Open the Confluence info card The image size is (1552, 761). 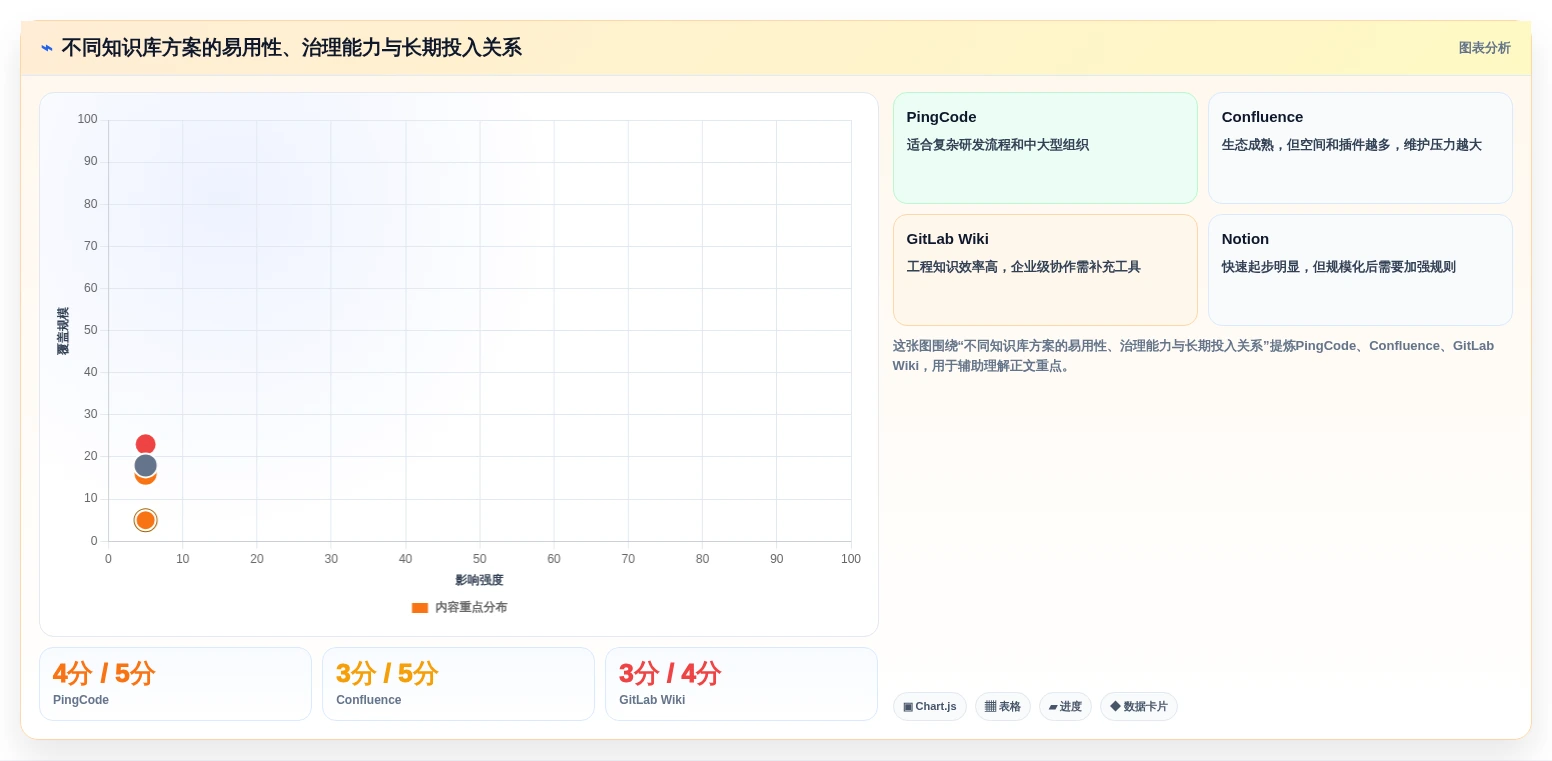1360,148
